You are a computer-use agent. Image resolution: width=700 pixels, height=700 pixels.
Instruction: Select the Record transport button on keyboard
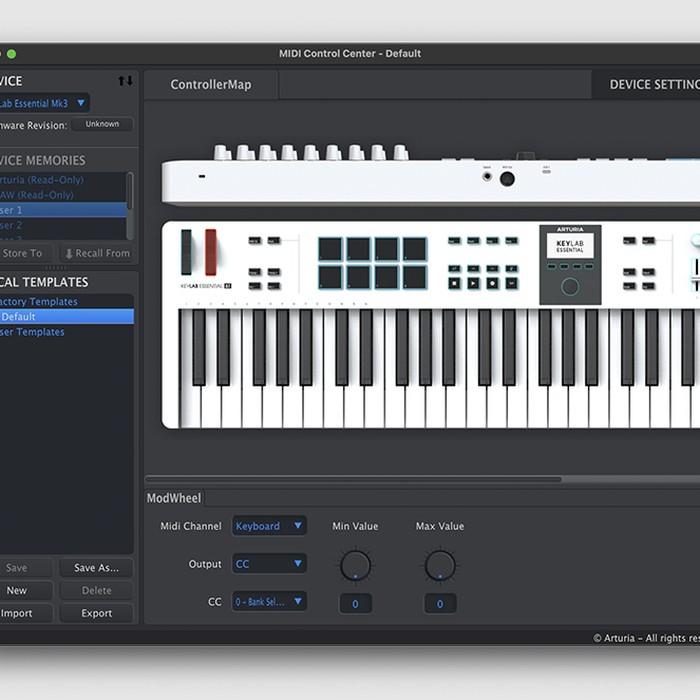pos(492,283)
